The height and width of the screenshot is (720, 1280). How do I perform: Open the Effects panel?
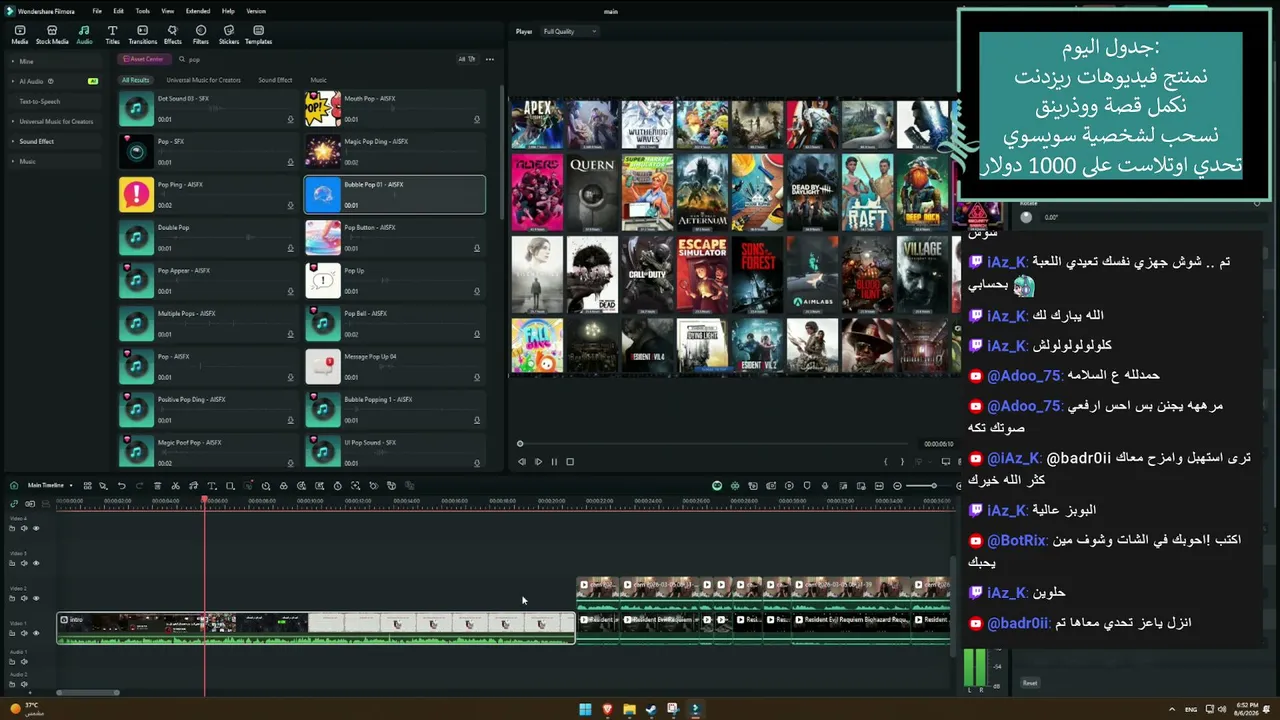tap(172, 35)
